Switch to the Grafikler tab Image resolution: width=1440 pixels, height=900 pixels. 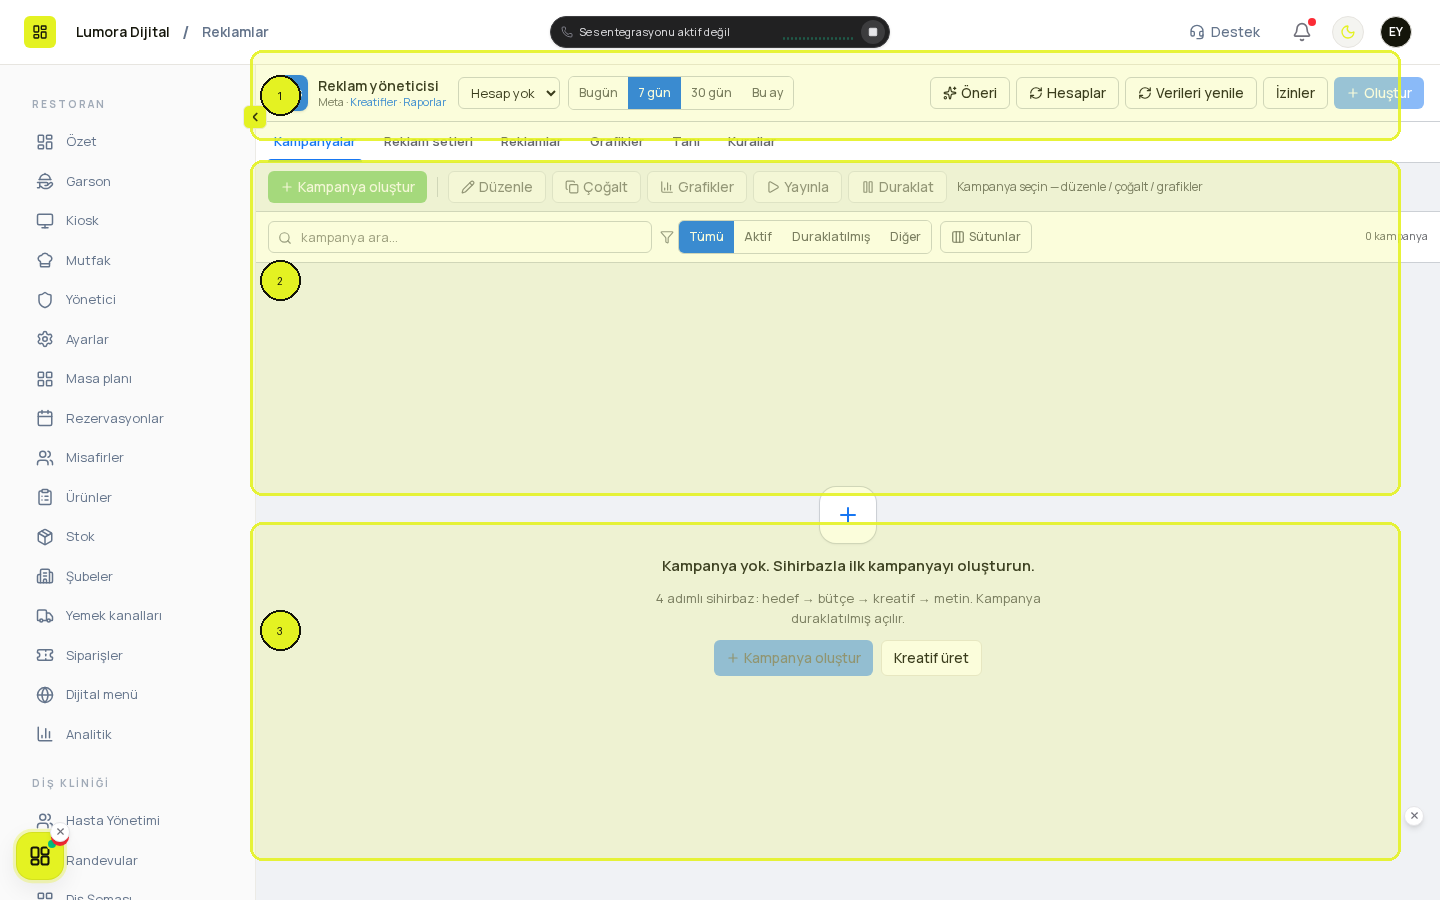pos(616,142)
